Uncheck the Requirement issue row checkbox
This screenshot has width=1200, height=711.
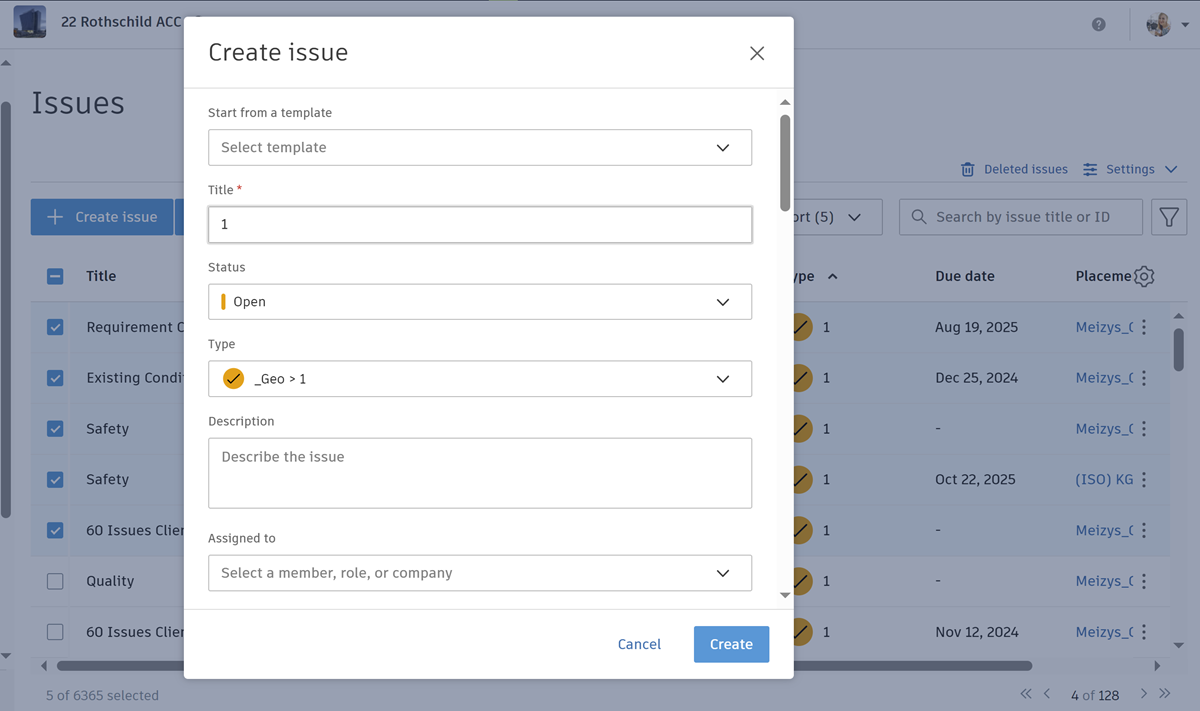55,327
